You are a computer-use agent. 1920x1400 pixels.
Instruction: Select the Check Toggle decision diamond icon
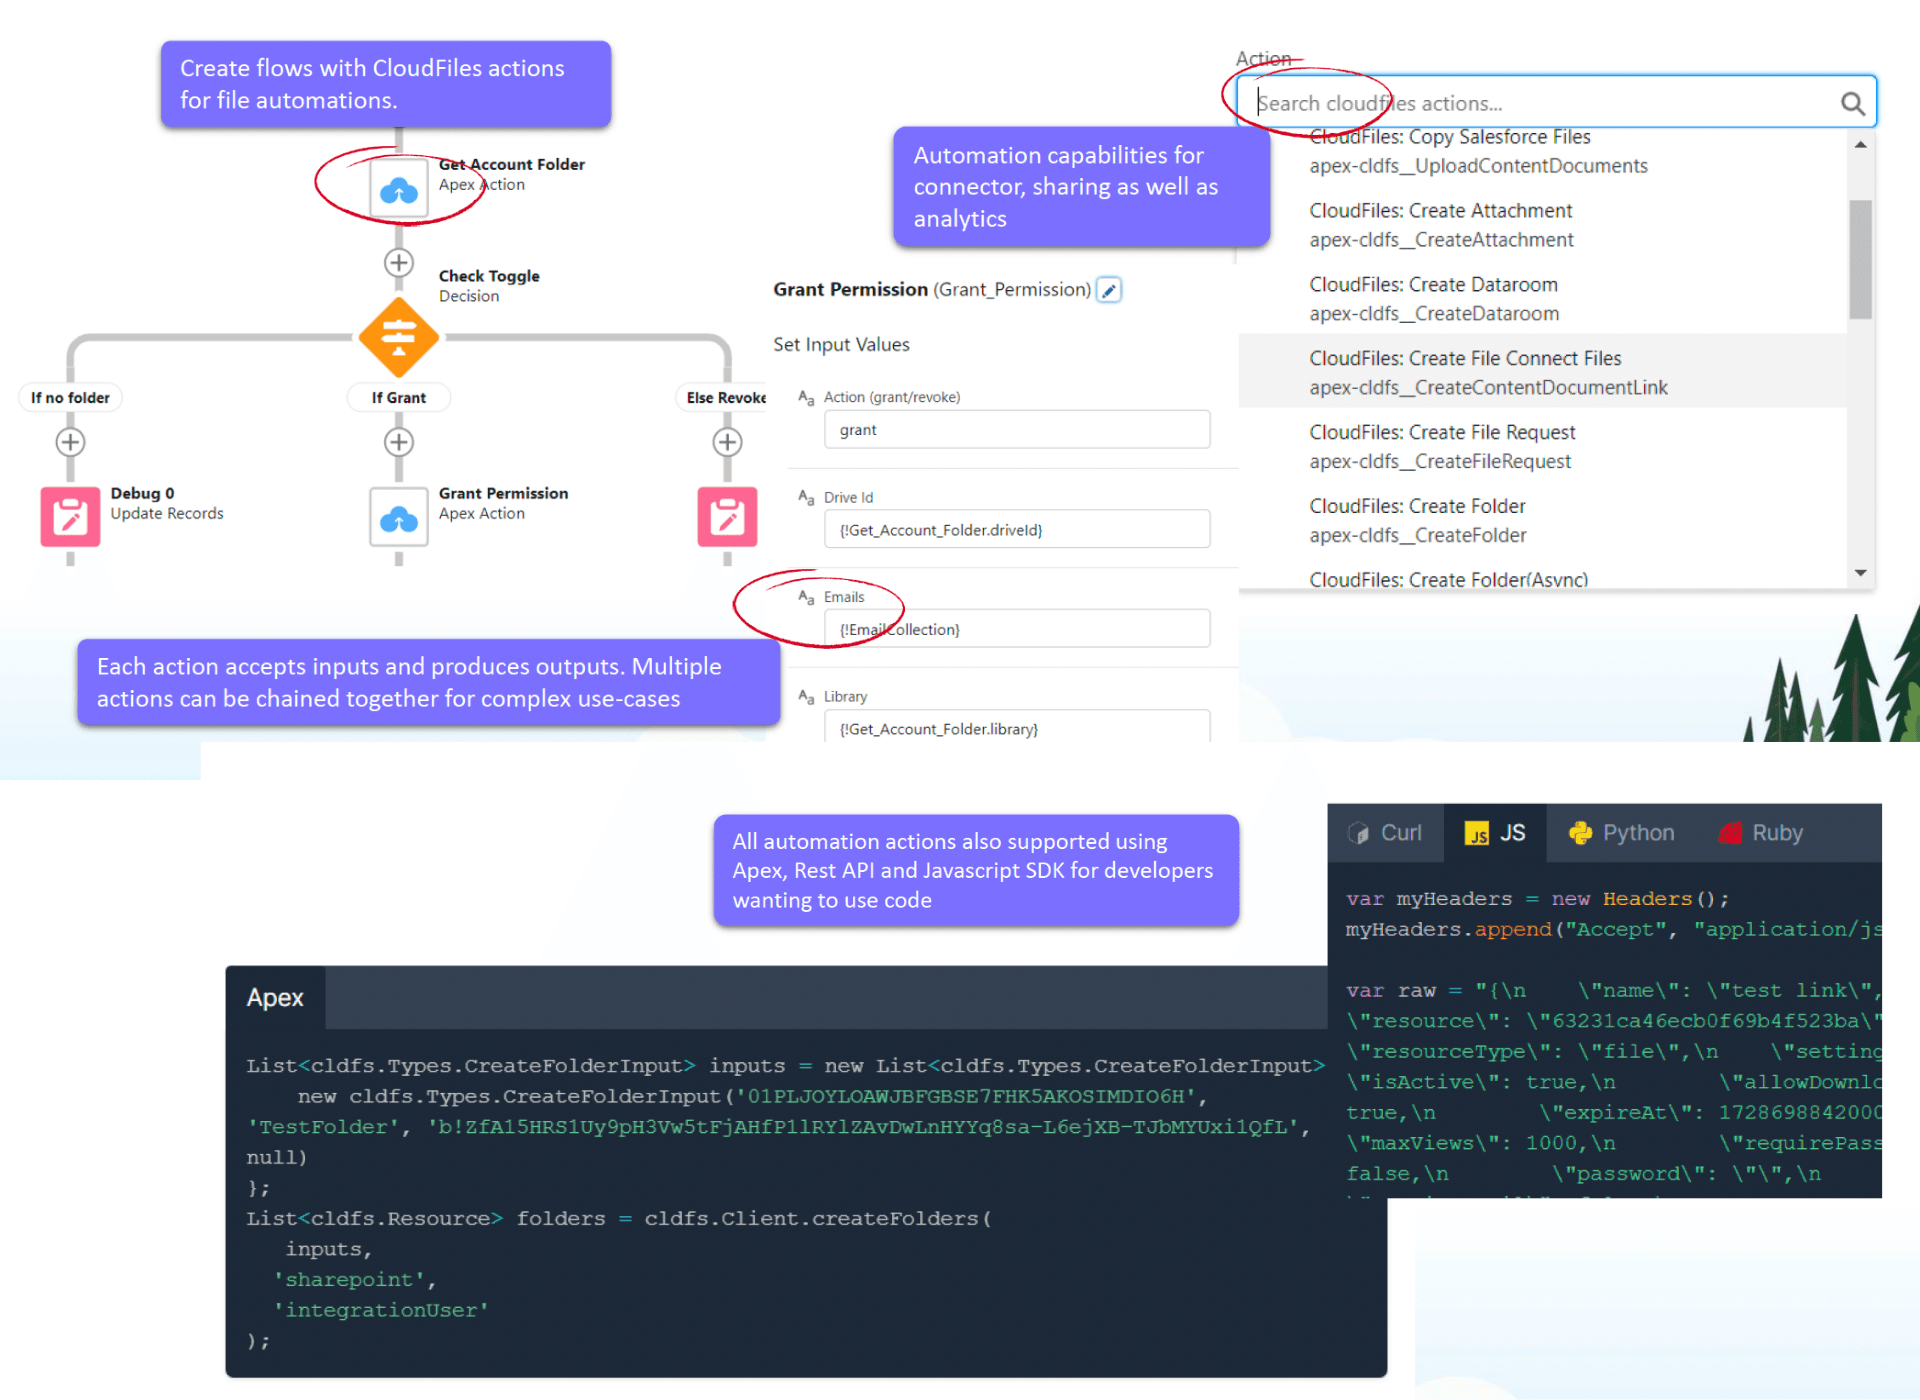[x=398, y=337]
